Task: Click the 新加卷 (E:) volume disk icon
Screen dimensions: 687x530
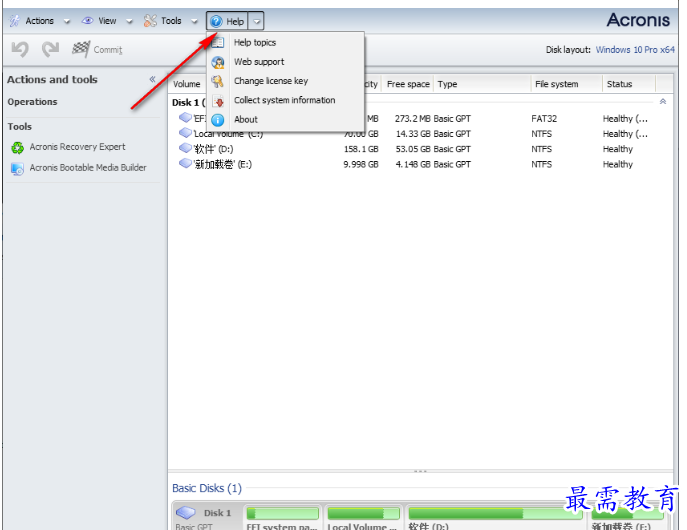Action: point(185,163)
